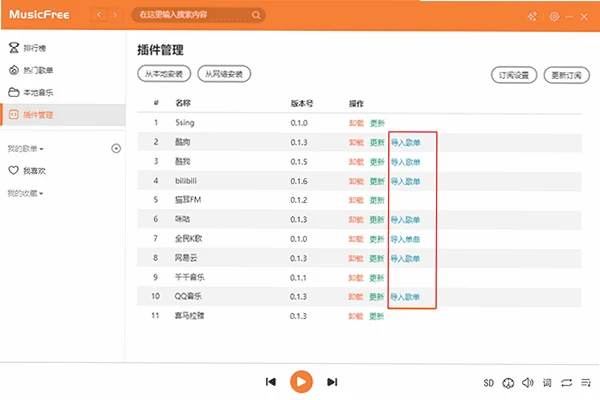Update the 网易云 plugin

click(377, 258)
